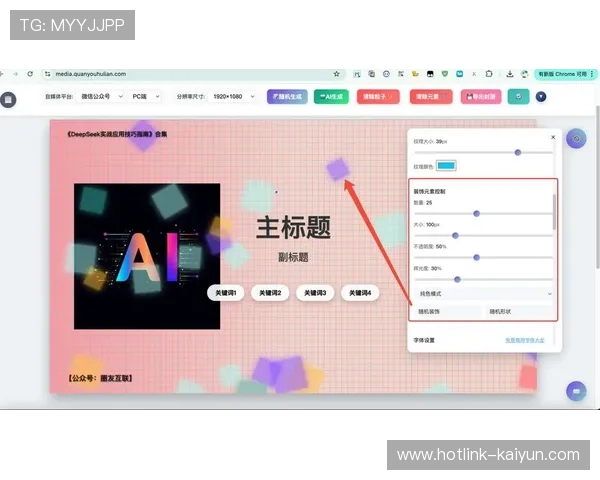
Task: Click the 随机装饰 button
Action: point(447,312)
